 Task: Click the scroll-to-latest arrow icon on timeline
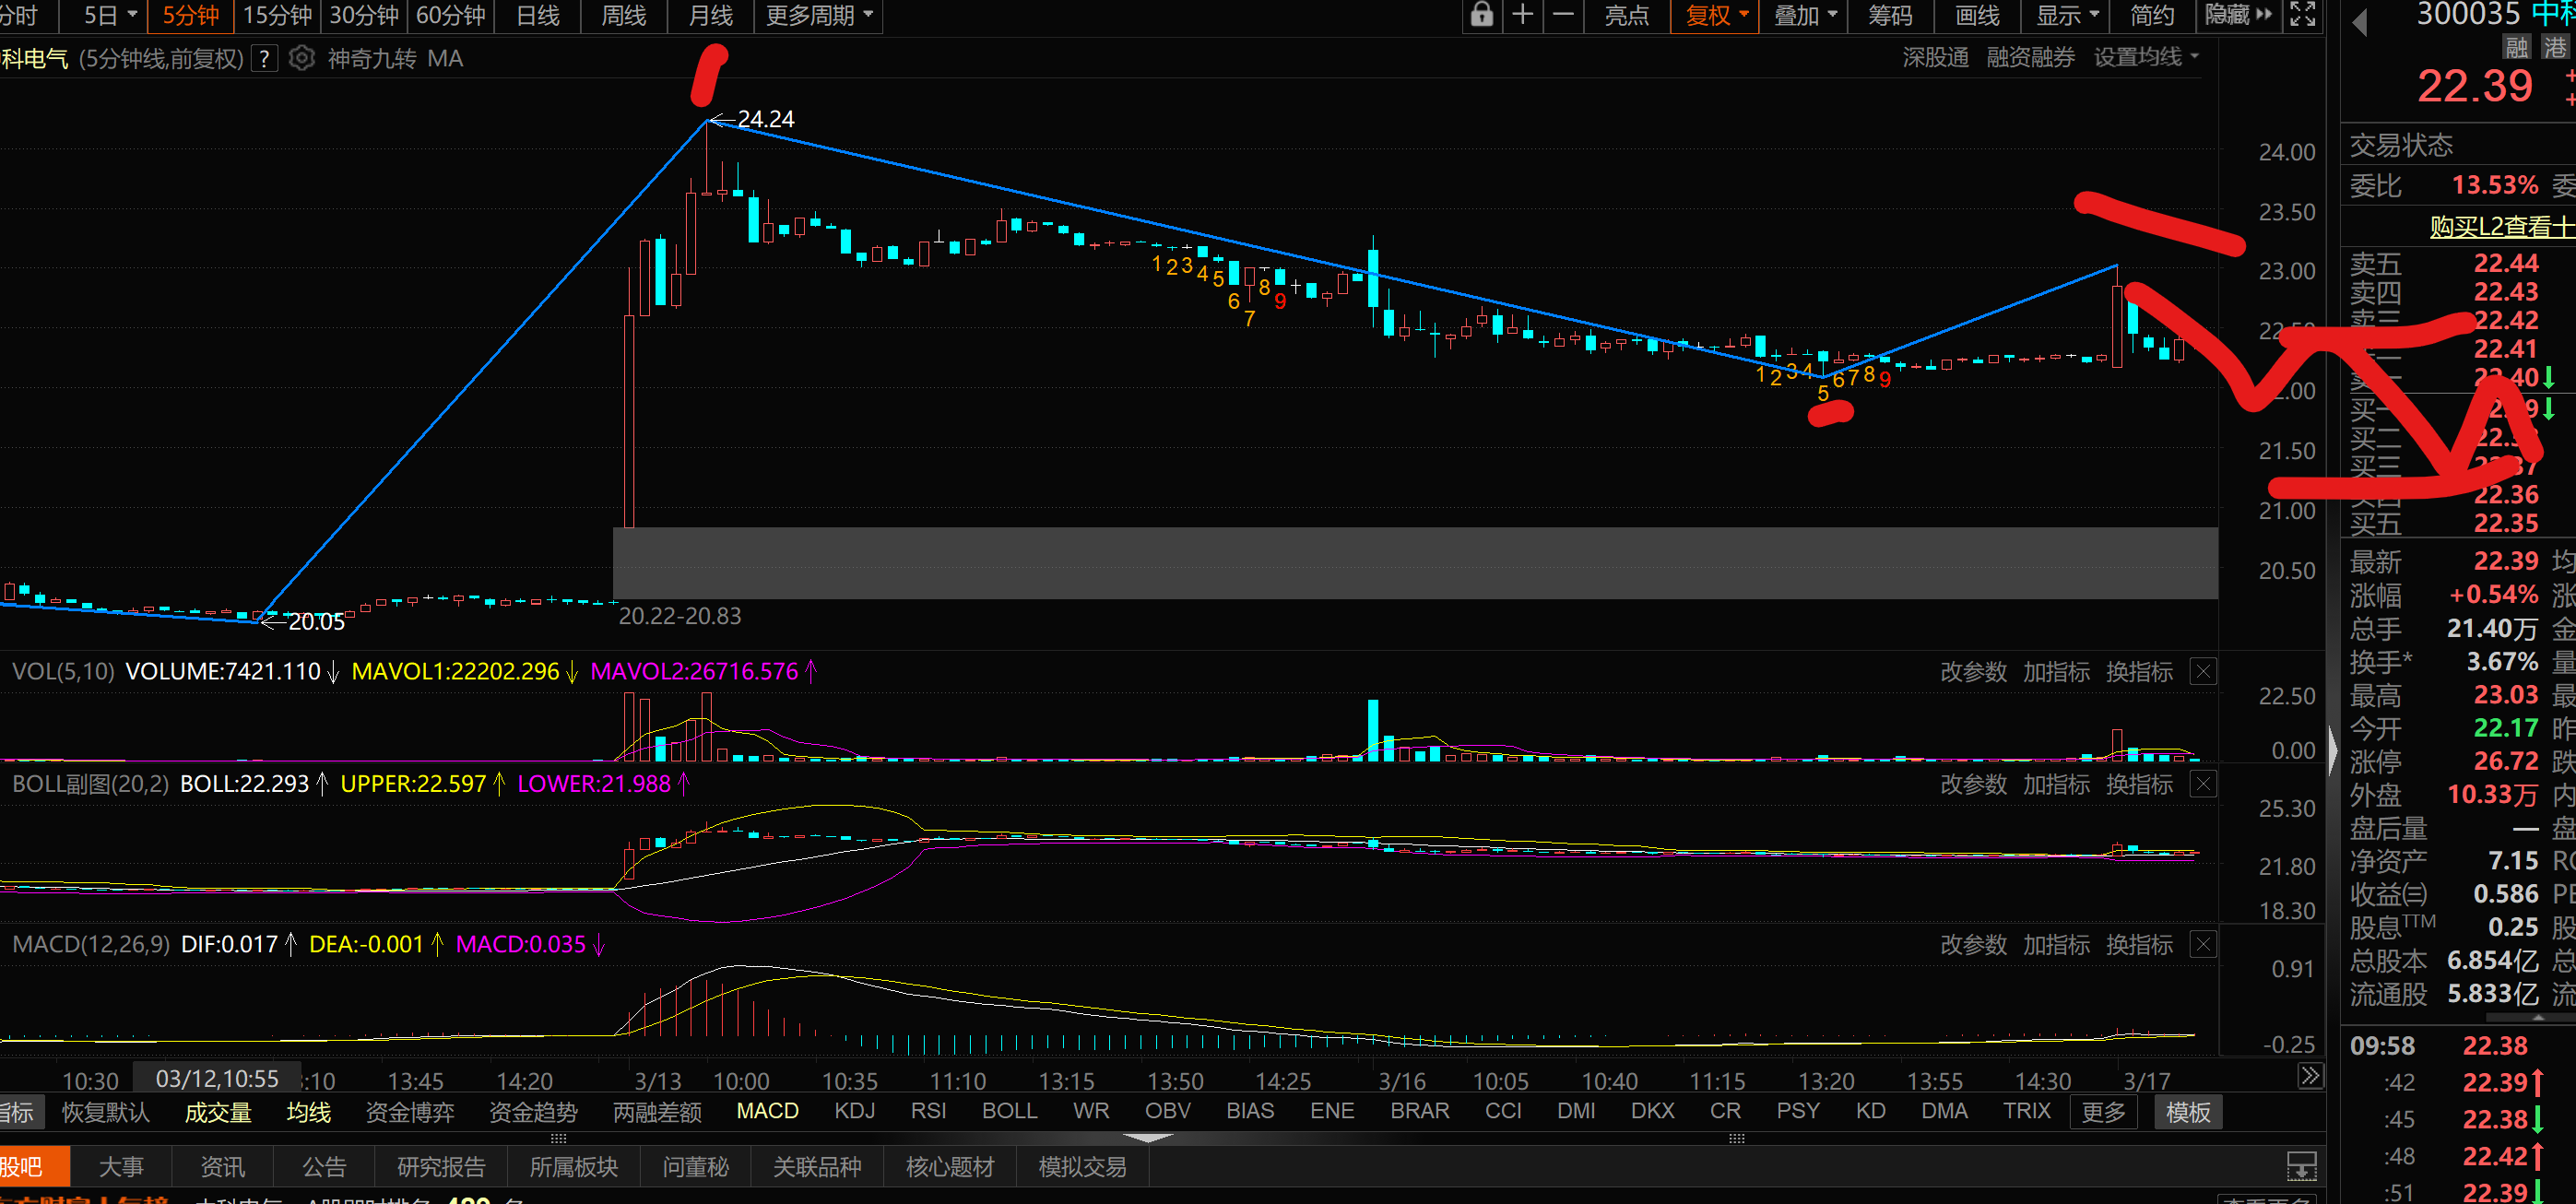pos(2309,1077)
